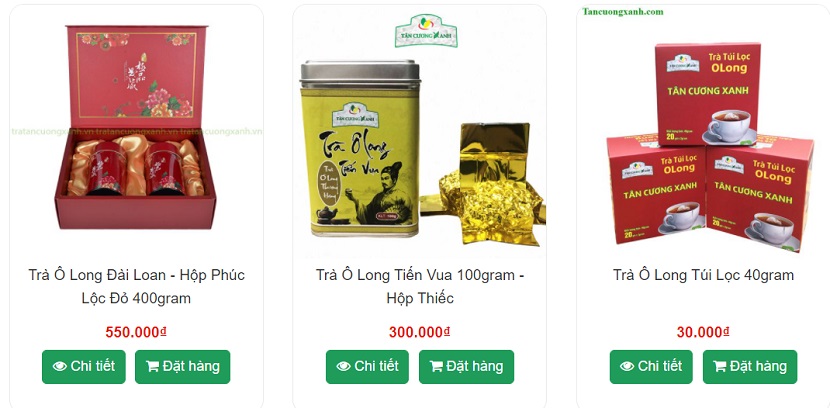Image resolution: width=830 pixels, height=408 pixels.
Task: Click eye icon under Tiến Vua tea
Action: [344, 366]
